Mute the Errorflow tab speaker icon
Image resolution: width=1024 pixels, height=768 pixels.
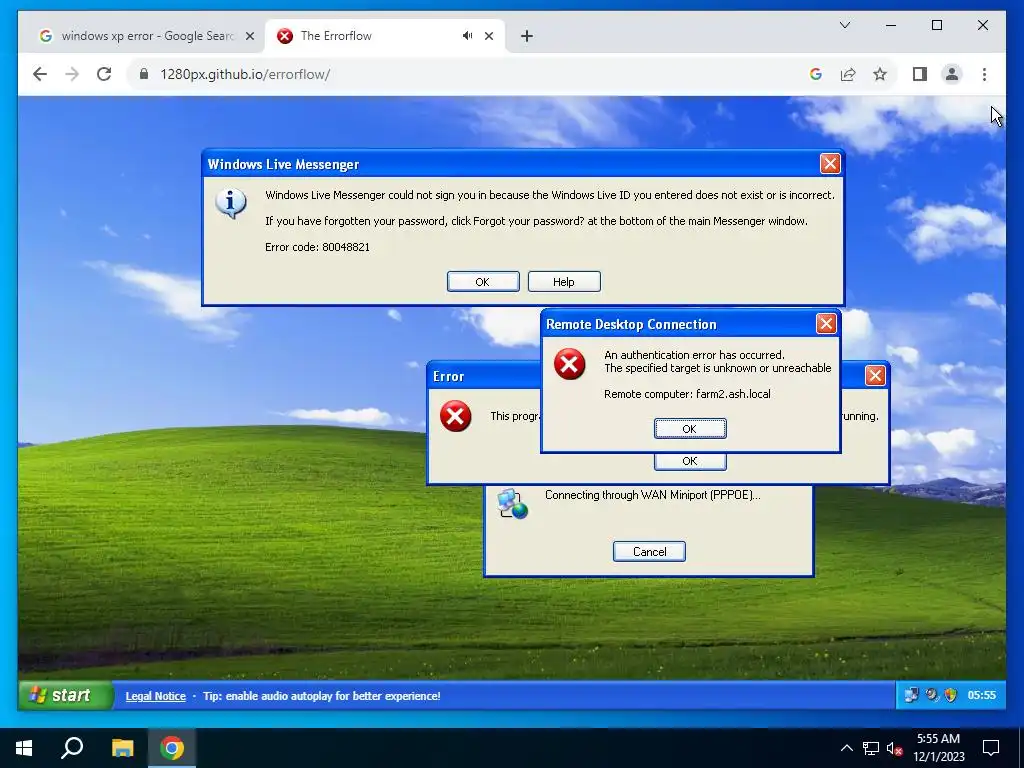(467, 36)
